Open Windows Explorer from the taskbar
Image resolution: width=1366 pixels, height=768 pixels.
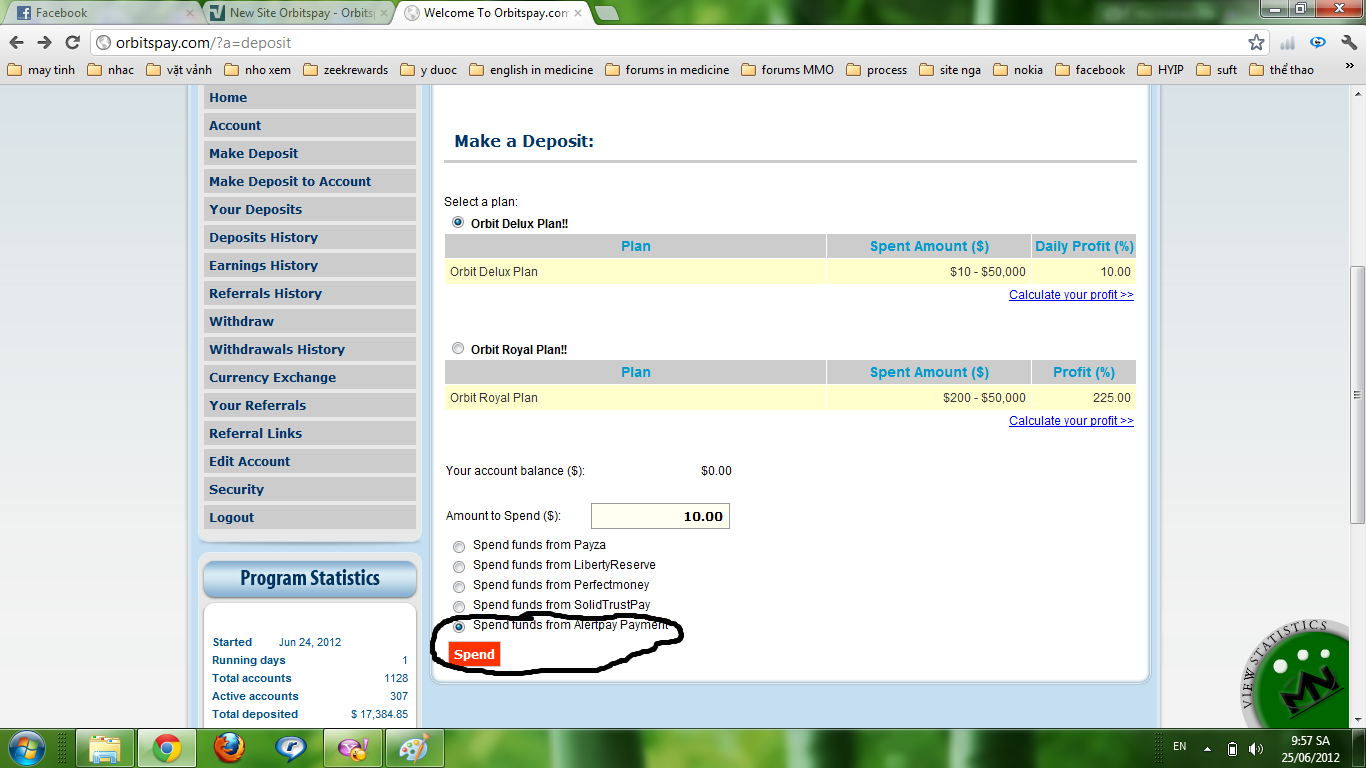click(105, 748)
